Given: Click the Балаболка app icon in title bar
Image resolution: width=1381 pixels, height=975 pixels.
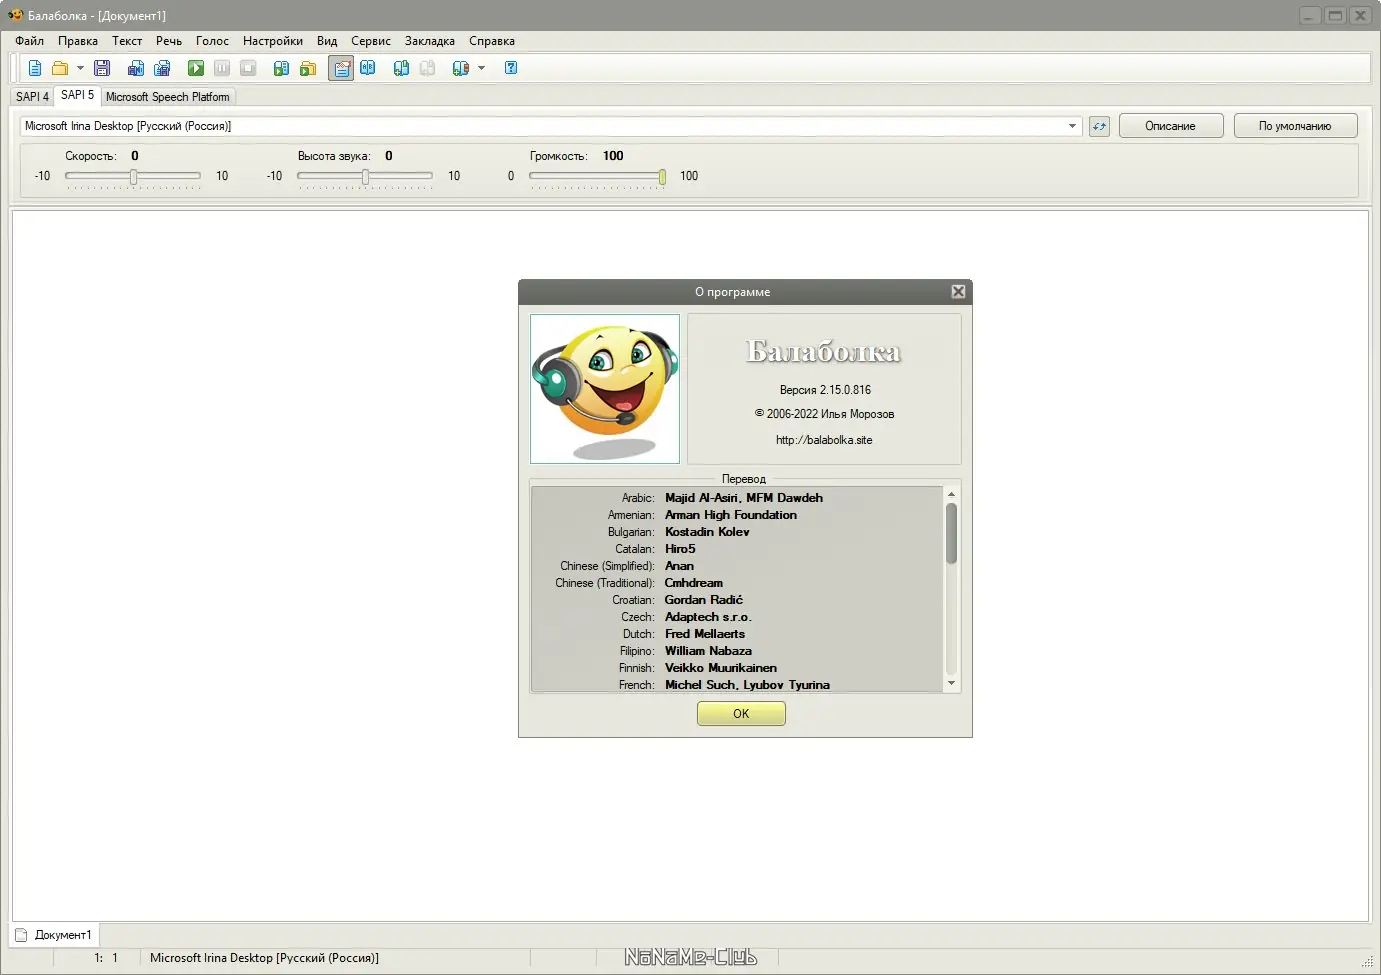Looking at the screenshot, I should (15, 15).
